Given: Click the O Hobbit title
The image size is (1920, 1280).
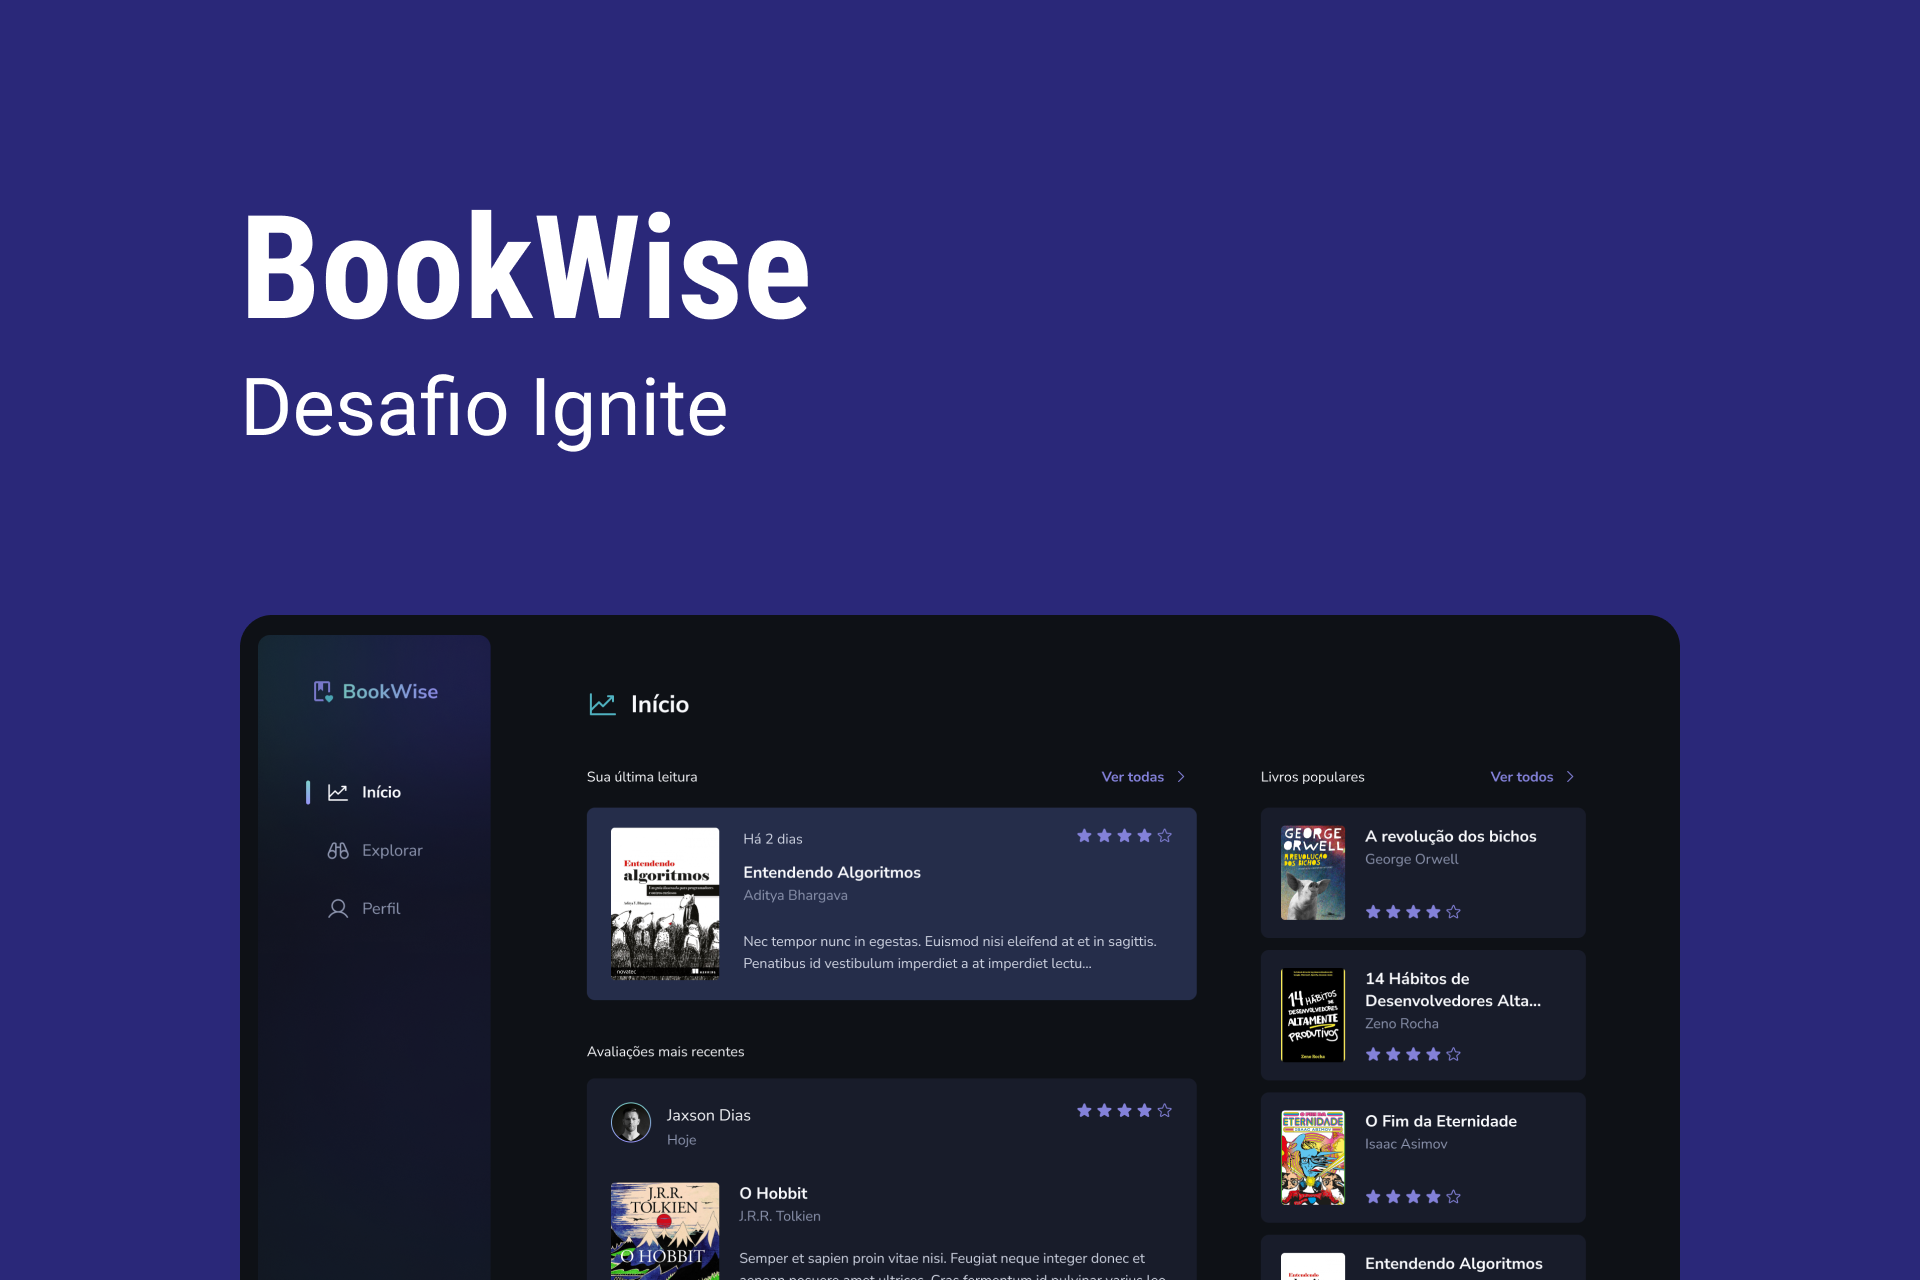Looking at the screenshot, I should (x=773, y=1193).
